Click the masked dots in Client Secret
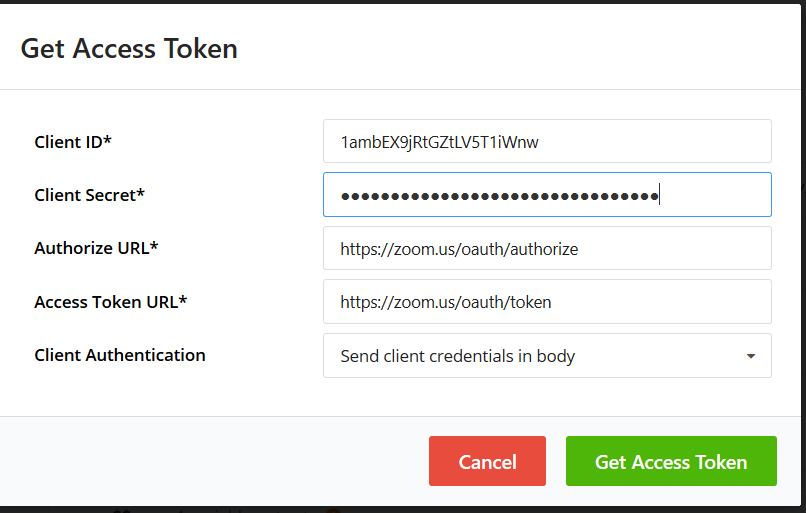 (x=498, y=196)
